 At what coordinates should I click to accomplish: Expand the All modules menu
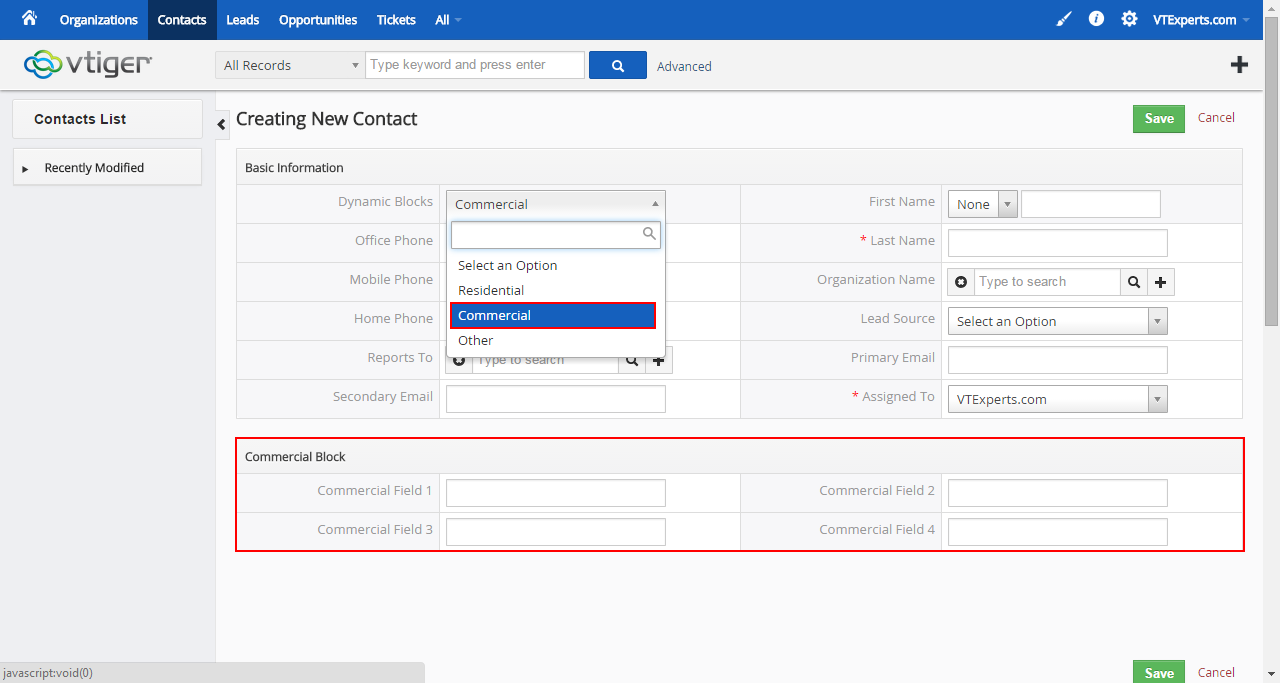click(x=448, y=20)
